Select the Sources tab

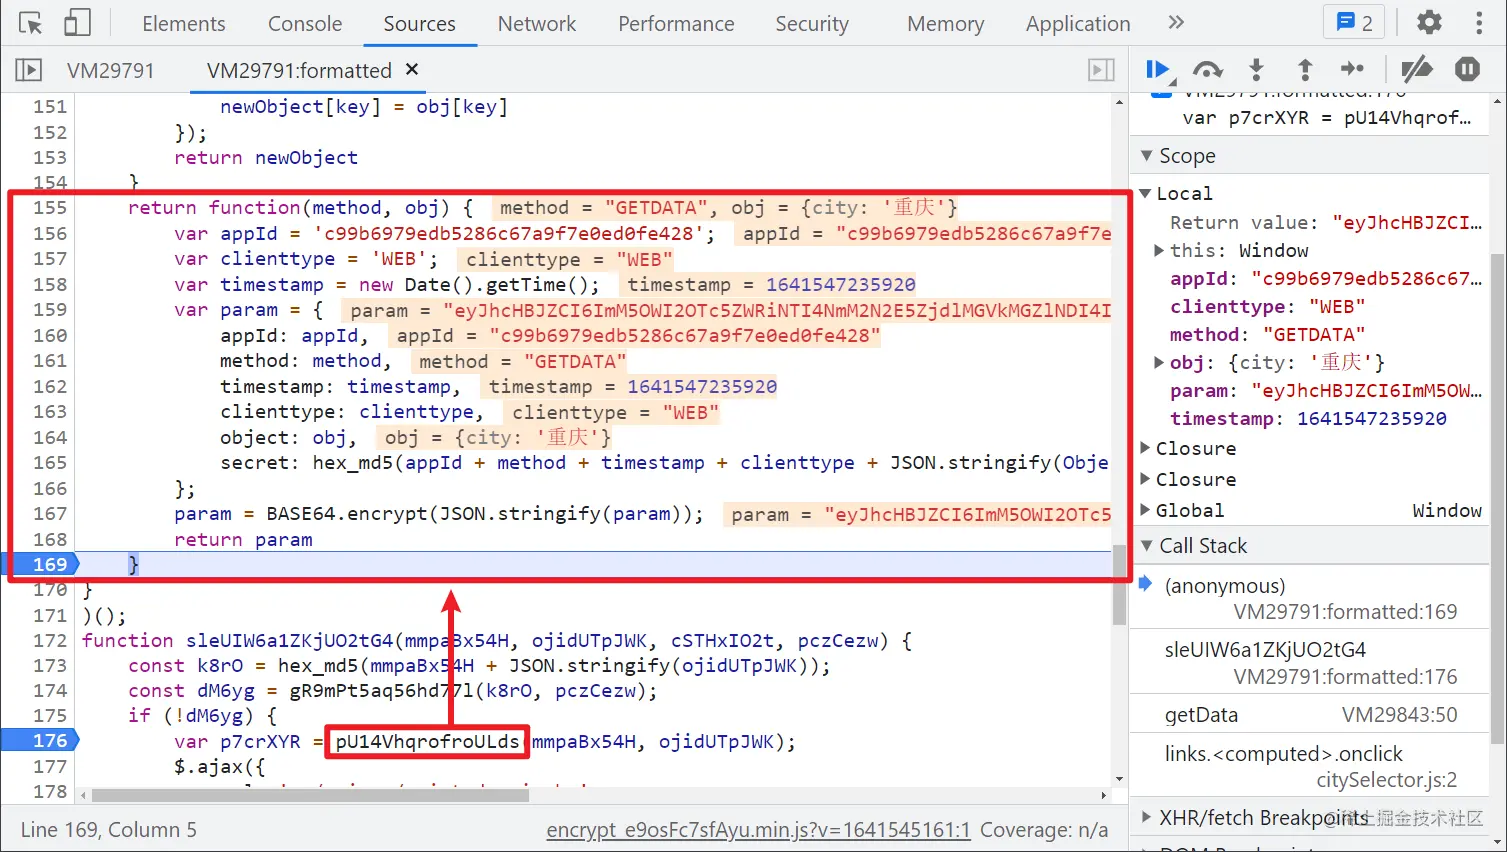click(419, 23)
